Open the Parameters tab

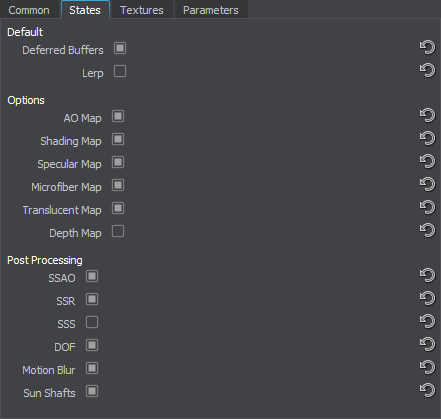pos(211,10)
